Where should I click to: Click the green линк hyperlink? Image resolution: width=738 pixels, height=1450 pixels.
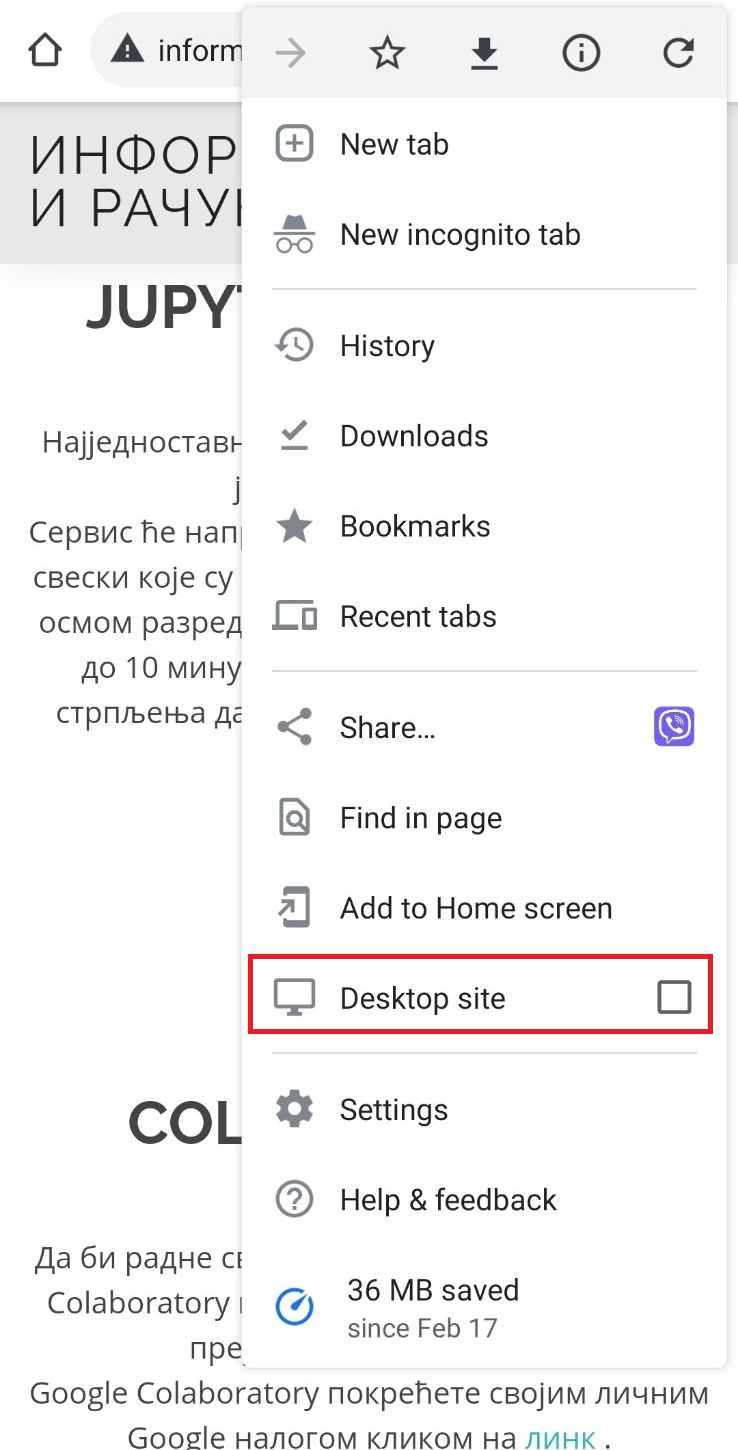(560, 1437)
